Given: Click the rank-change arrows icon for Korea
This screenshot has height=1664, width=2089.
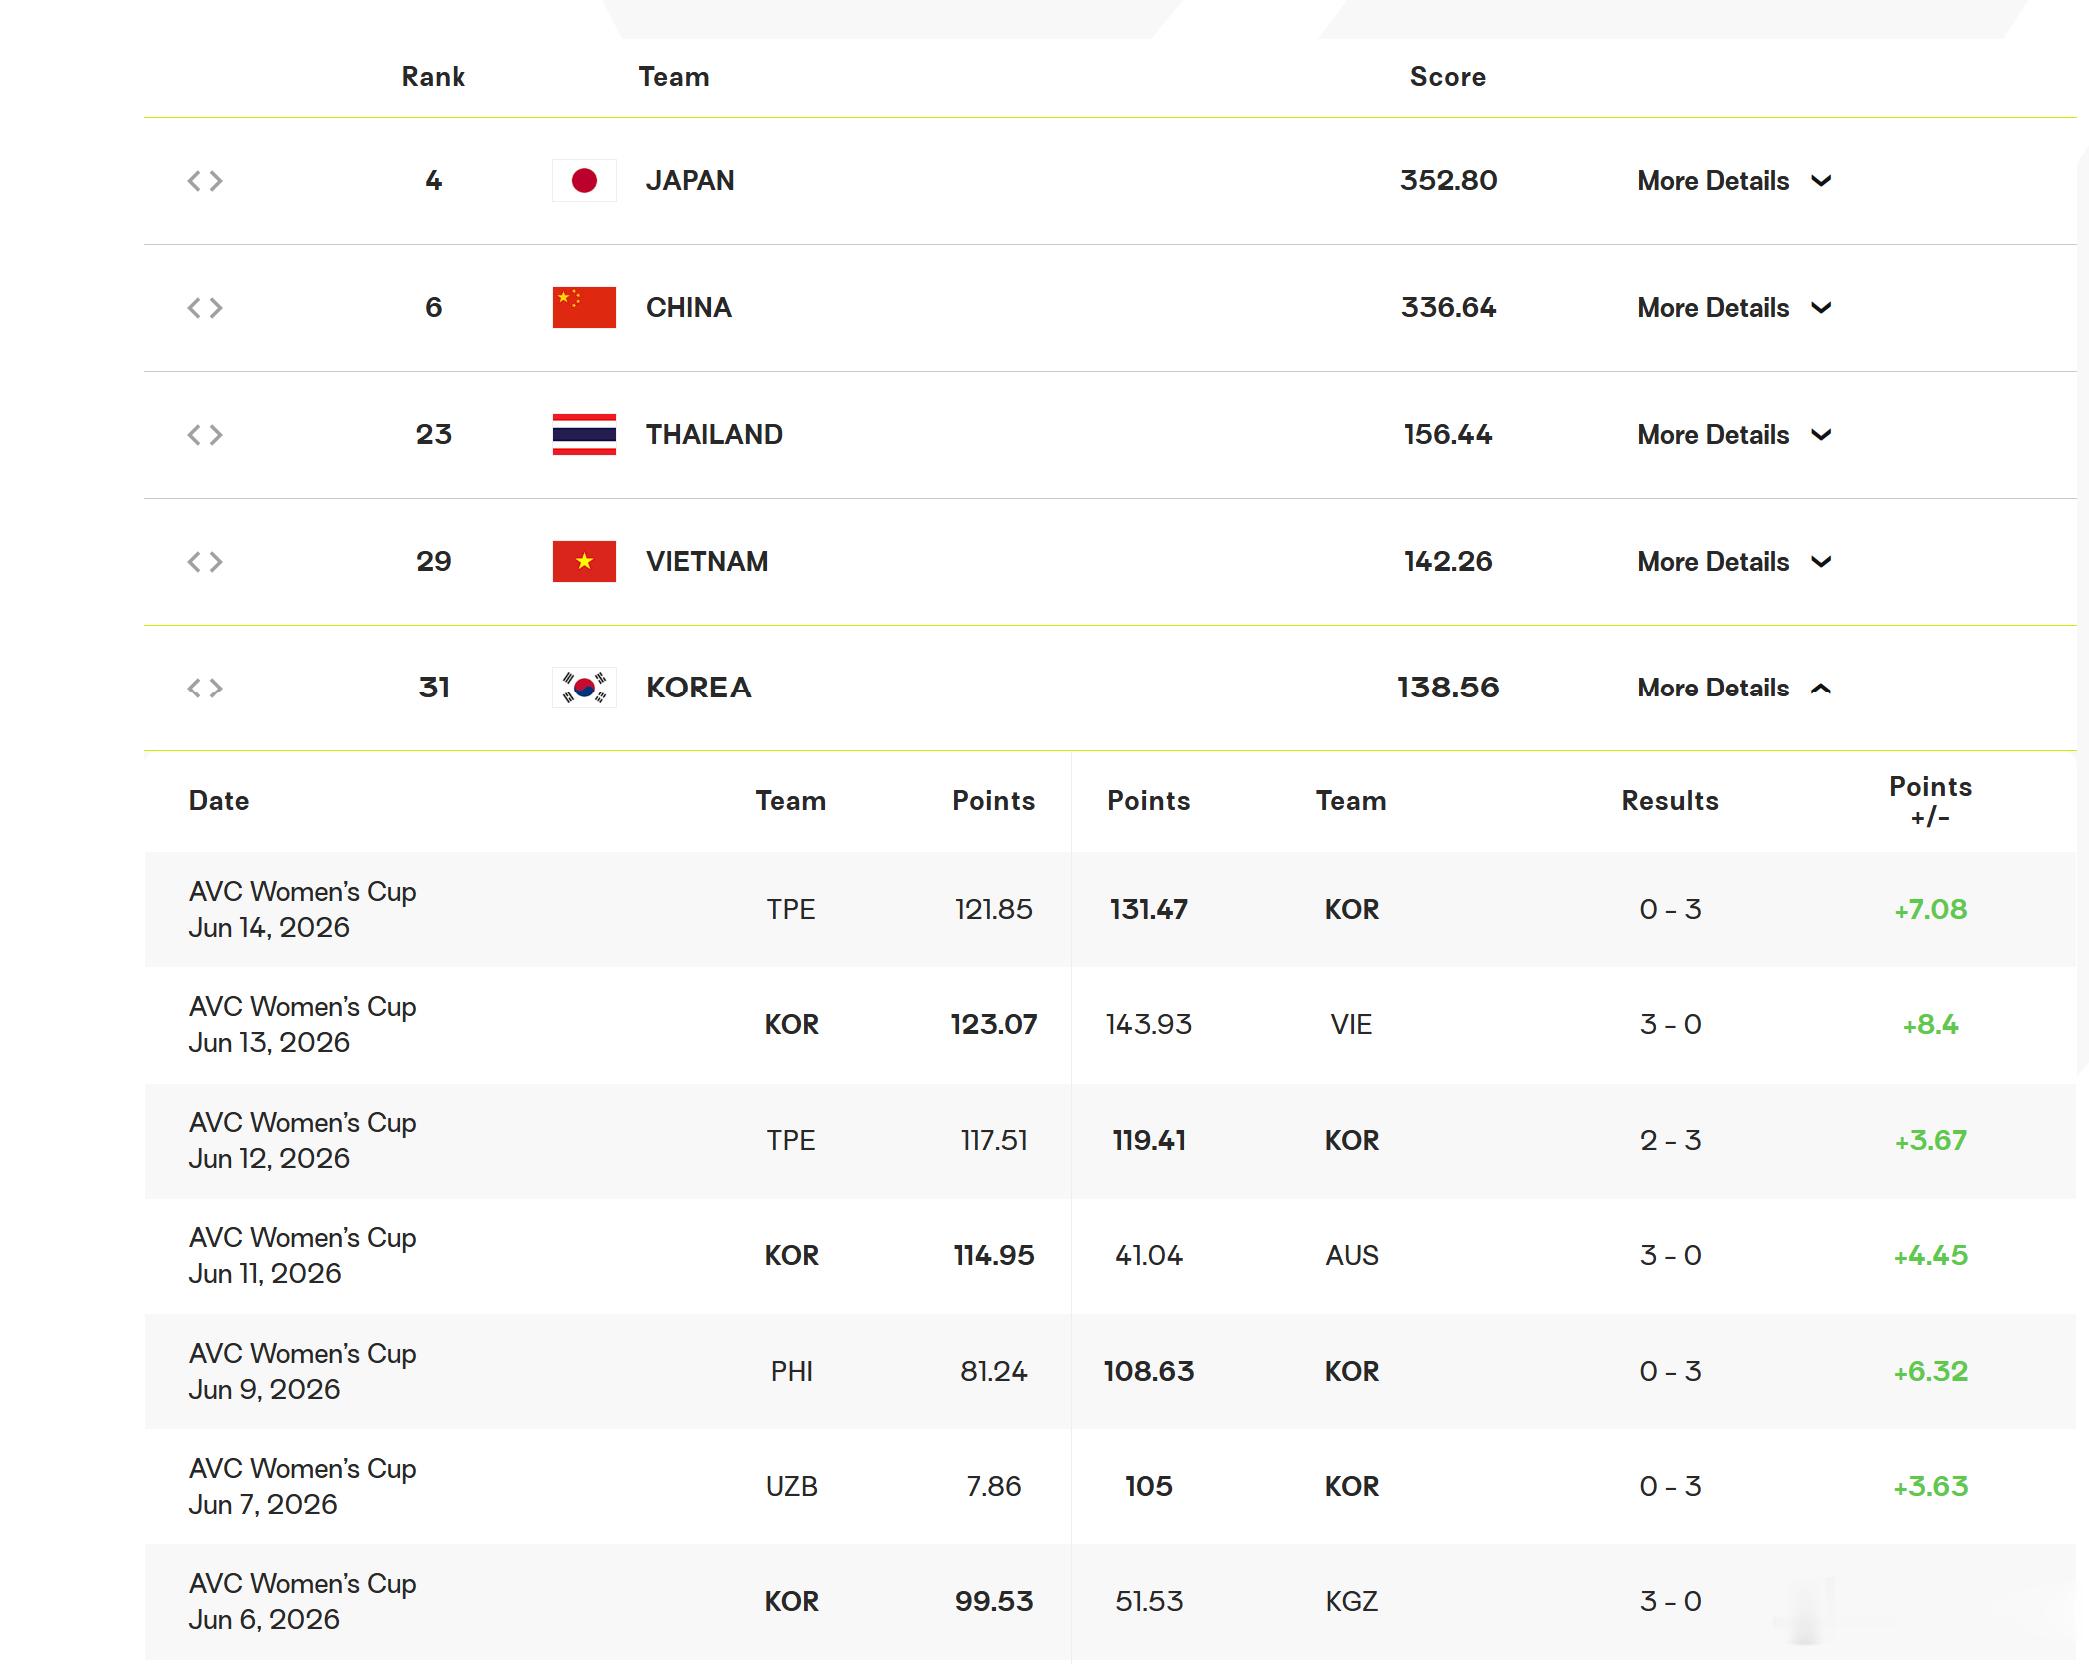Looking at the screenshot, I should (205, 687).
